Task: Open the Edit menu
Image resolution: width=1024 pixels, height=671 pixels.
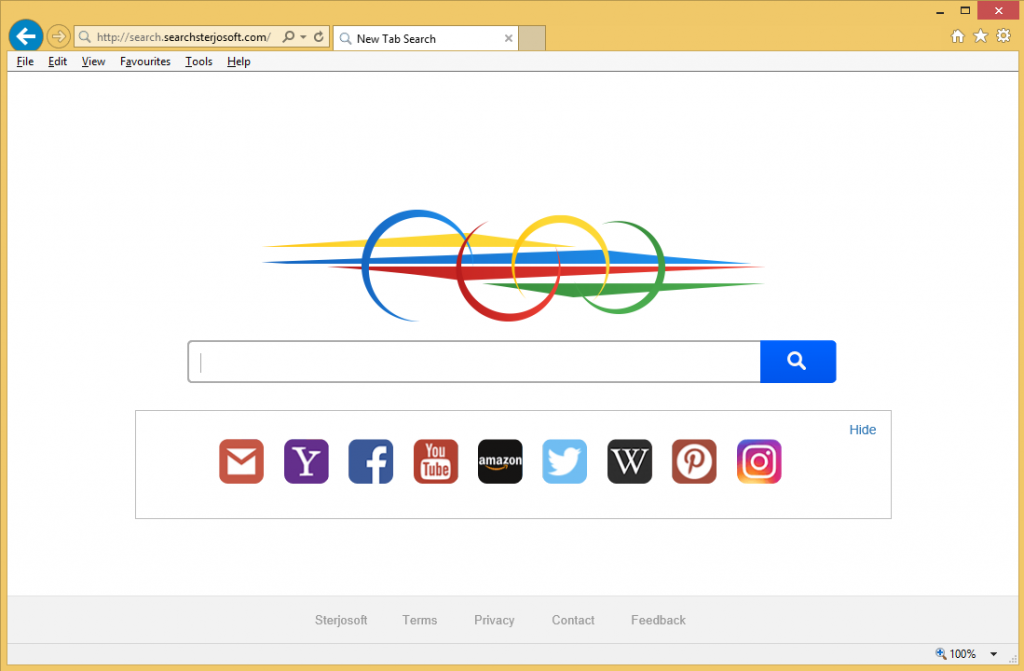Action: (57, 61)
